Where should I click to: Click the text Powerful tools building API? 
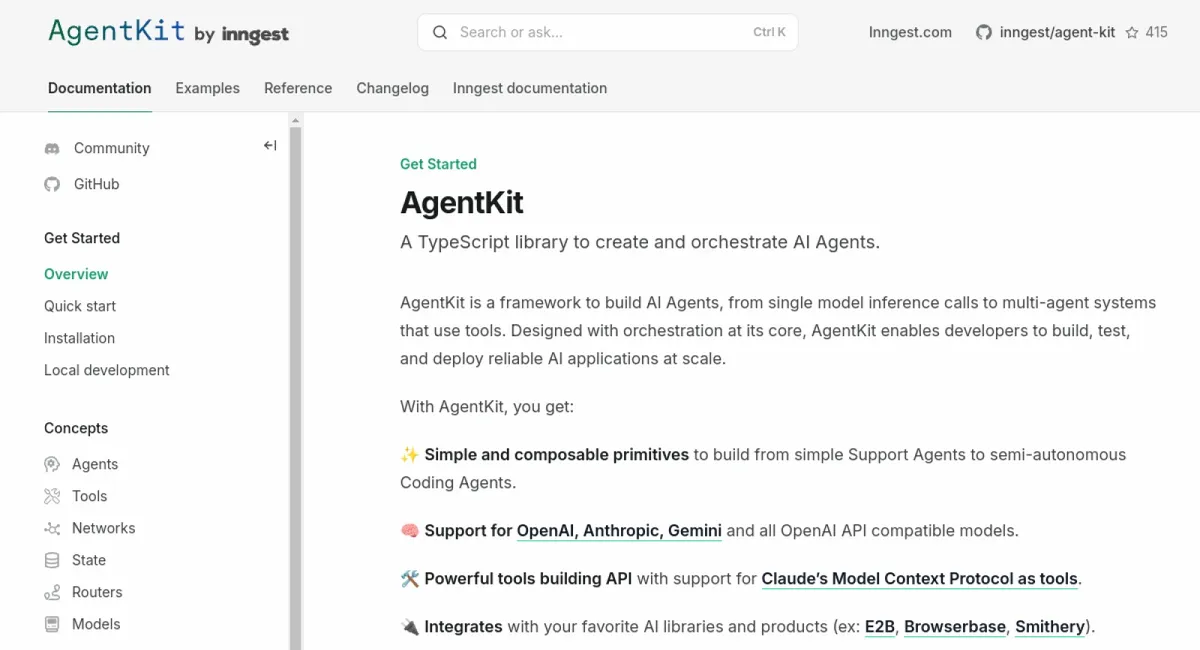coord(528,578)
